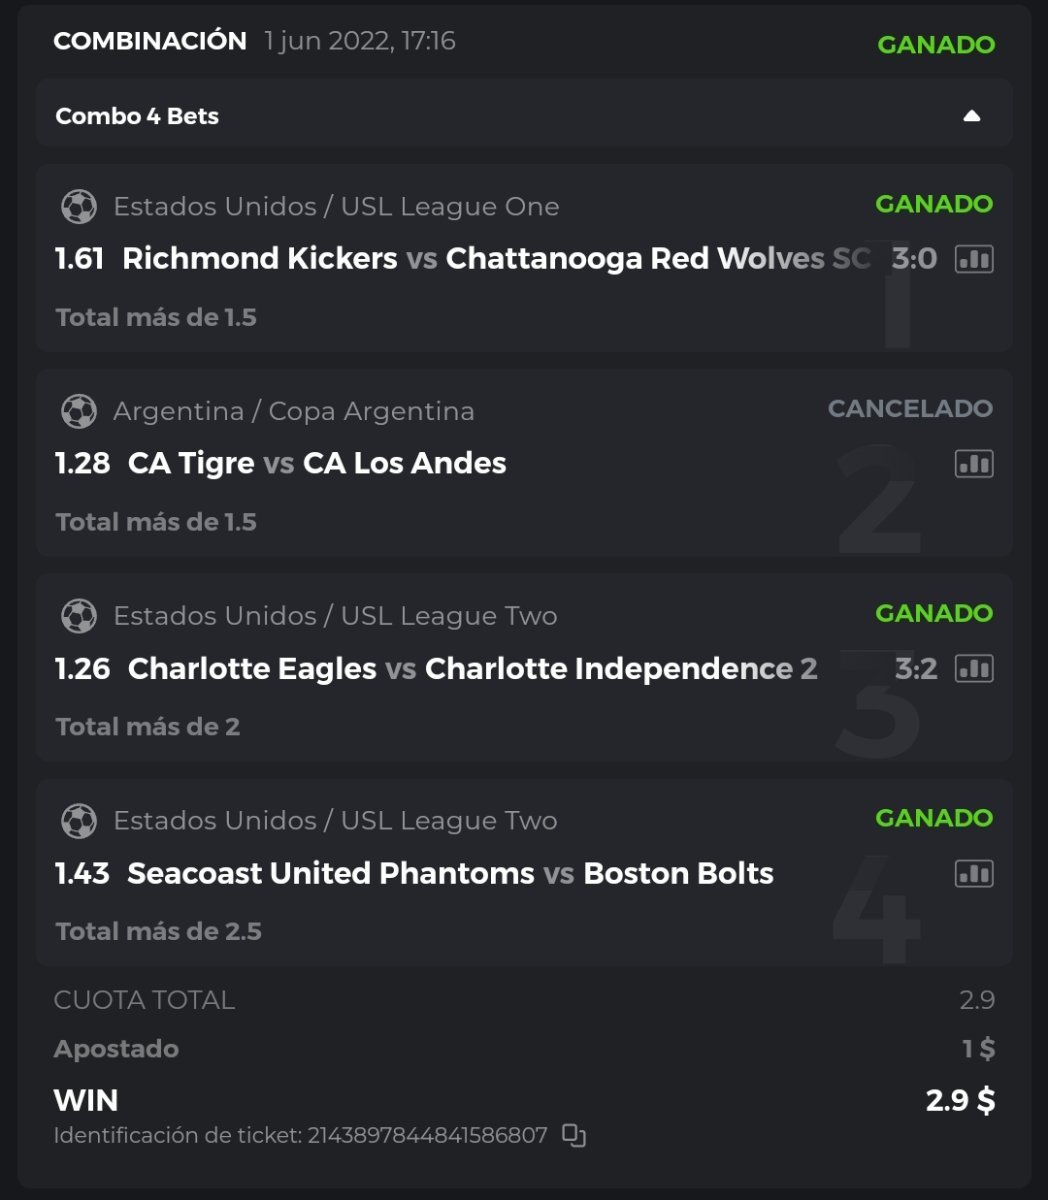Open stats icon for Seacoast United Phantoms match
This screenshot has height=1200, width=1048.
click(x=973, y=873)
